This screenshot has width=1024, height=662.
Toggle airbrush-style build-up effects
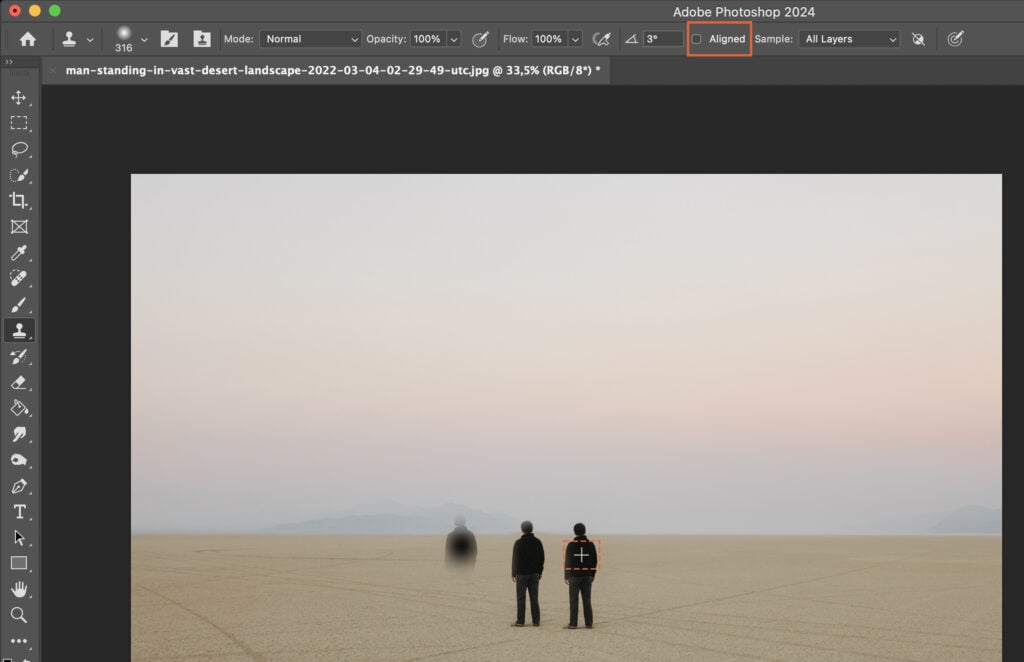pyautogui.click(x=601, y=39)
